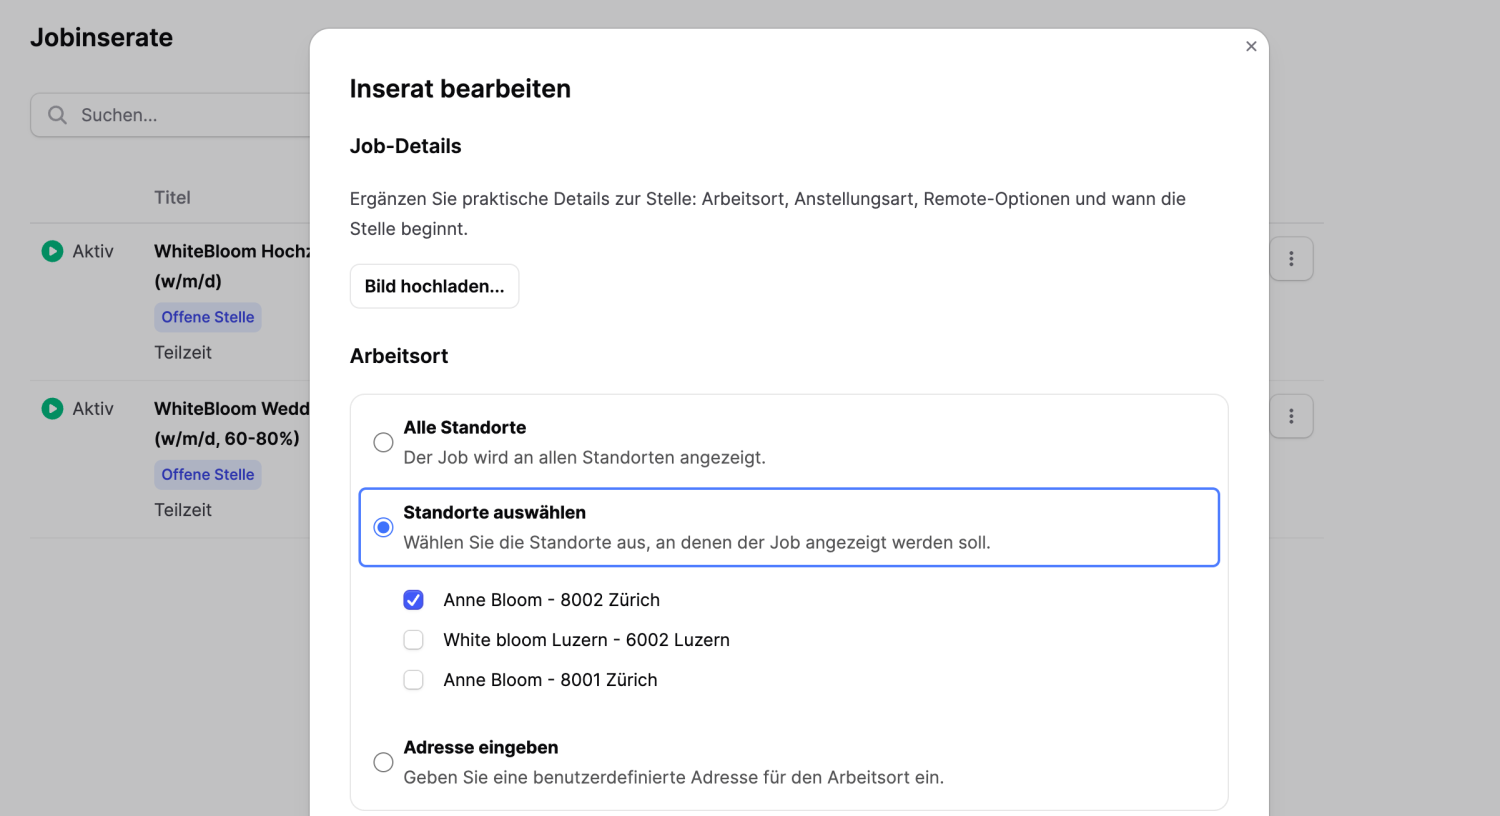Open the three-dot menu for the Wedding listing
1500x816 pixels.
(x=1291, y=415)
